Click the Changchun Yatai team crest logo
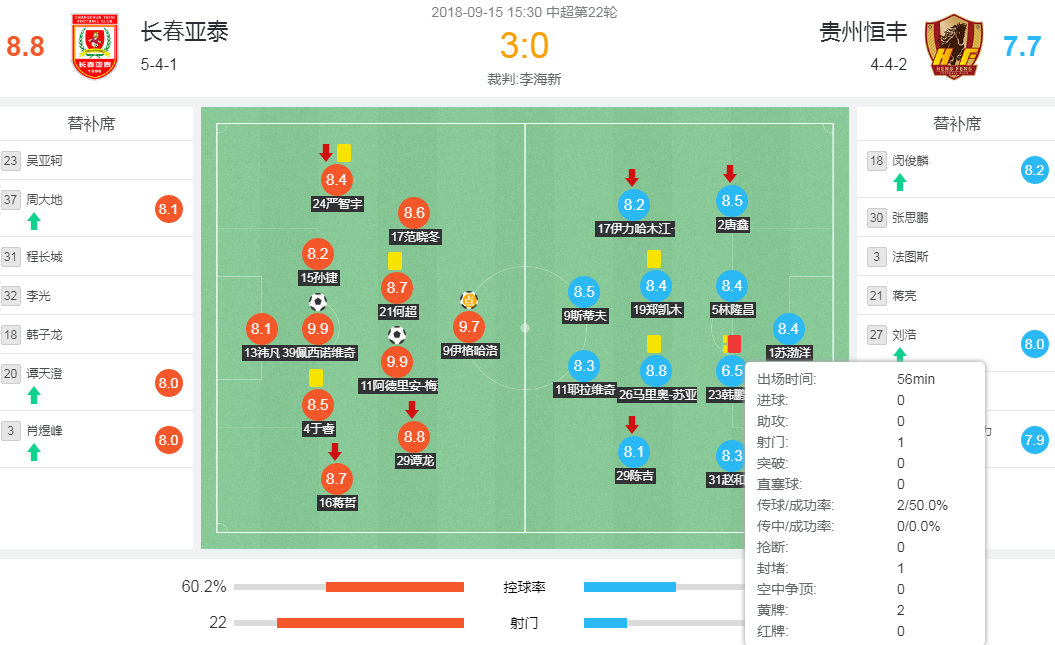This screenshot has height=645, width=1055. pos(95,45)
